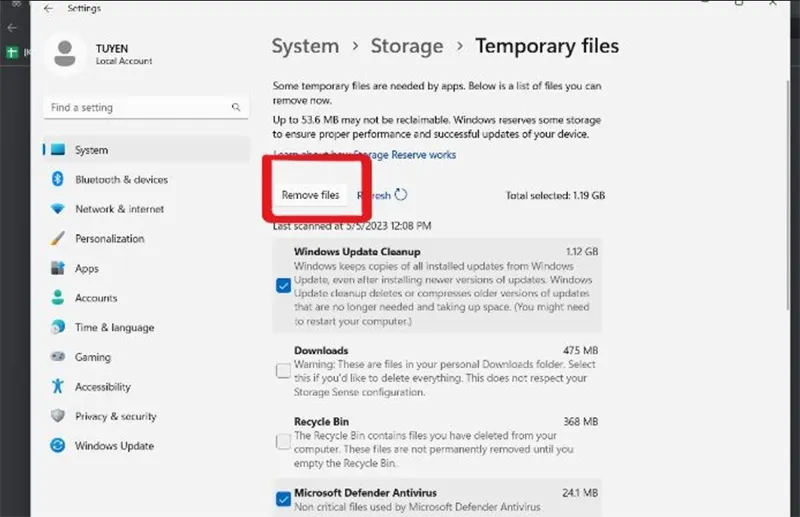Click the Downloads item title
Viewport: 800px width, 517px height.
[x=321, y=351]
